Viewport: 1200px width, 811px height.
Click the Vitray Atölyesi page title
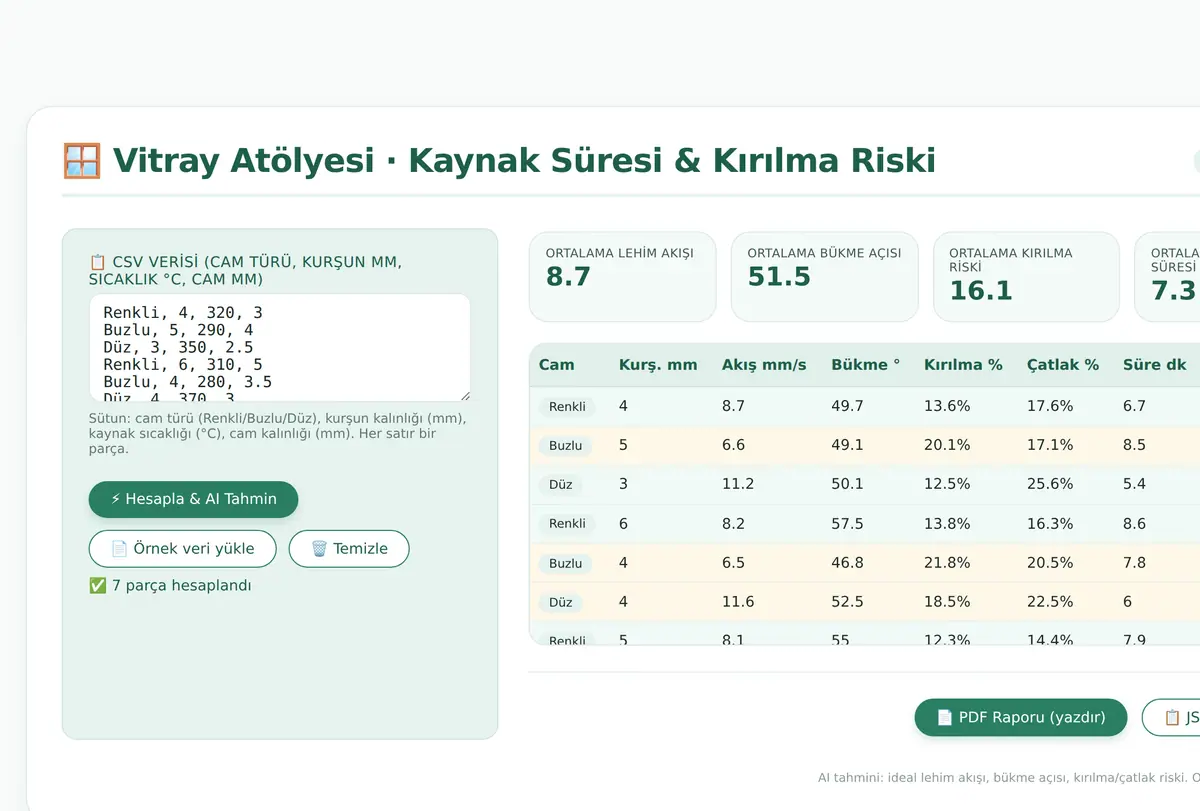coord(524,160)
